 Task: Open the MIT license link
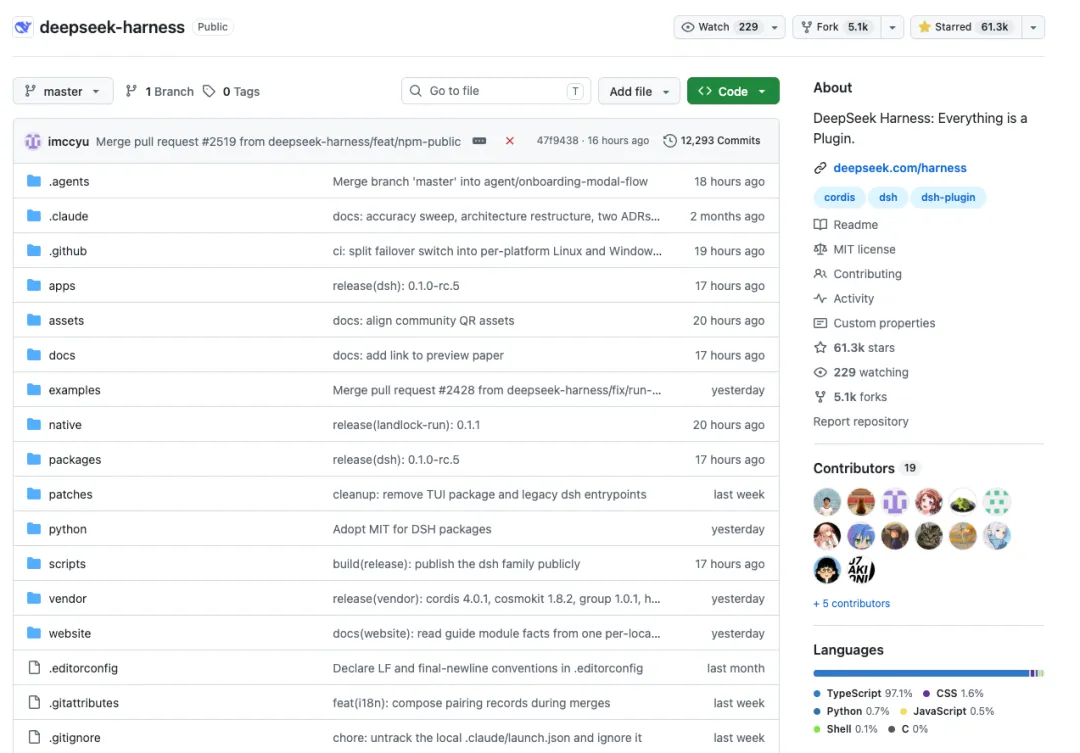point(855,249)
